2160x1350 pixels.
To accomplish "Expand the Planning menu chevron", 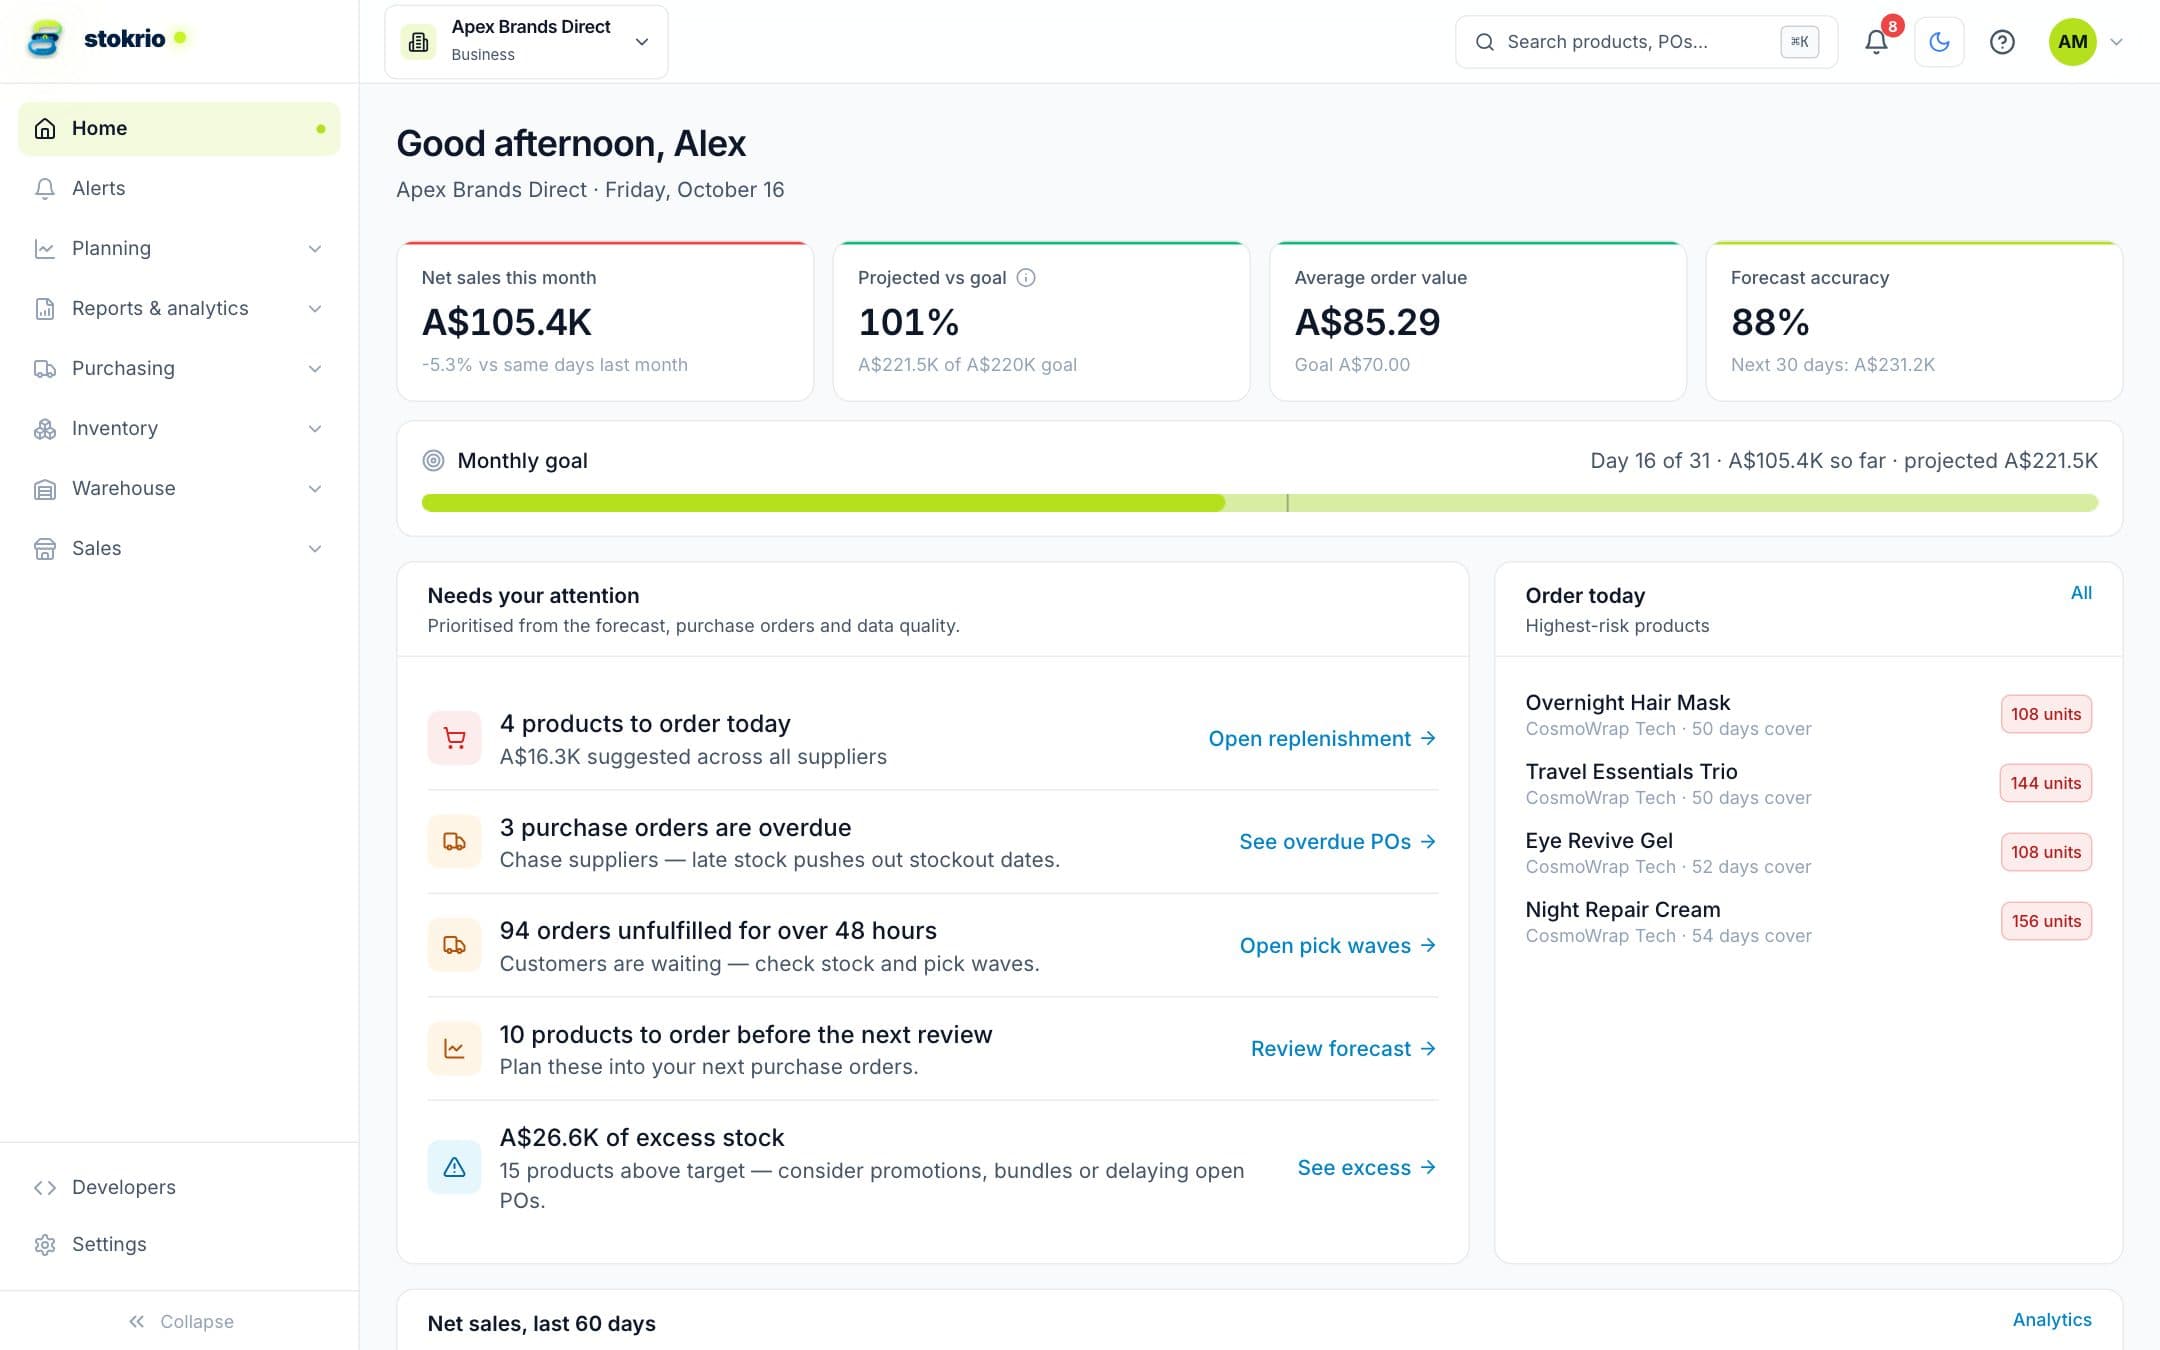I will tap(315, 248).
